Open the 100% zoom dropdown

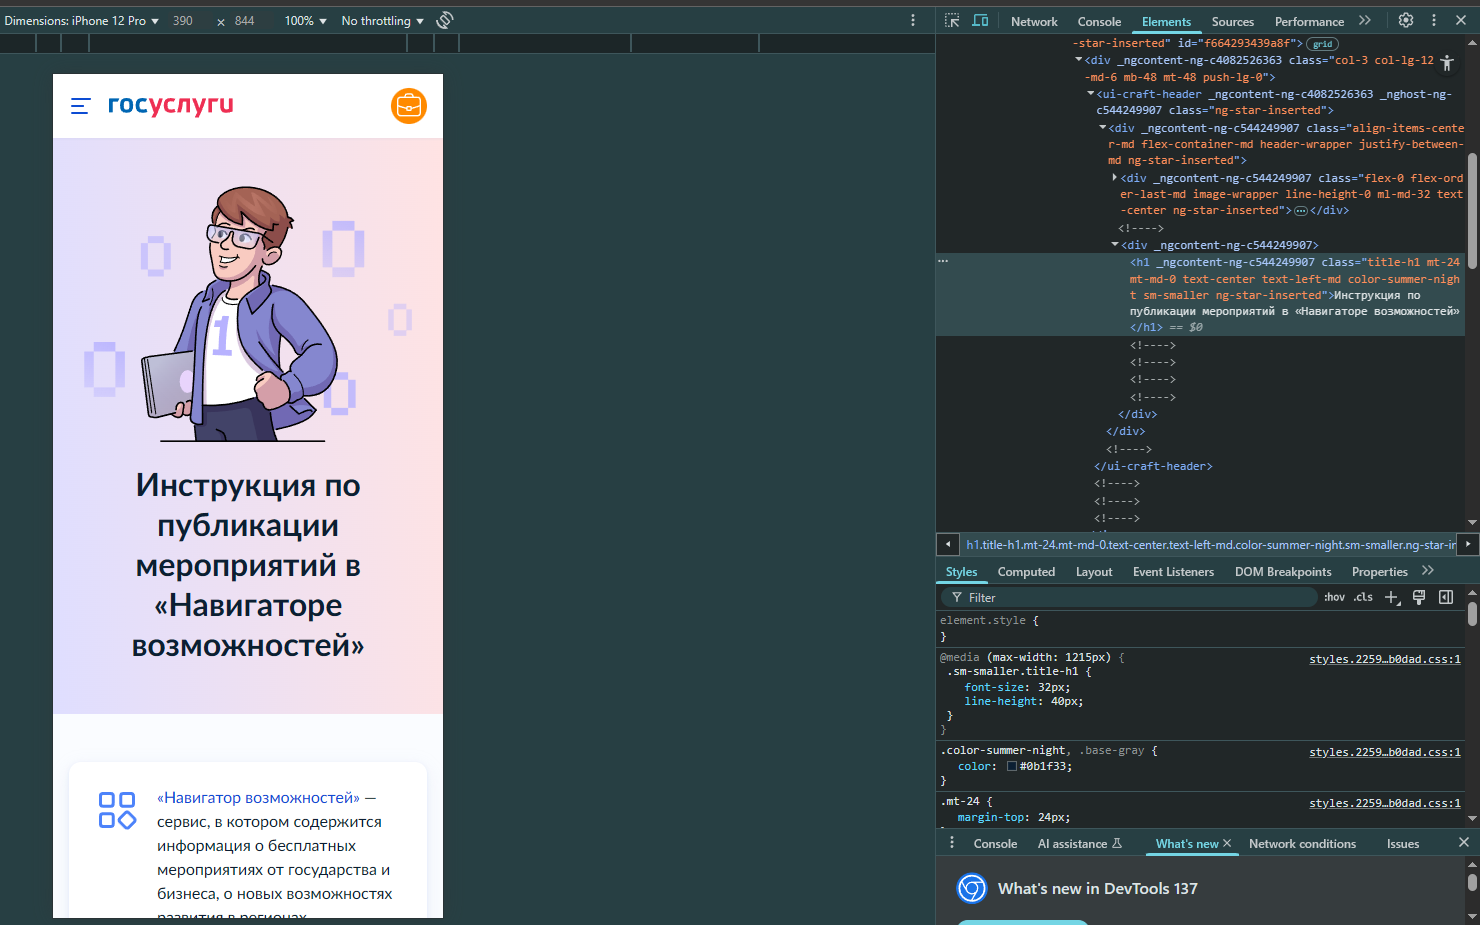[305, 21]
